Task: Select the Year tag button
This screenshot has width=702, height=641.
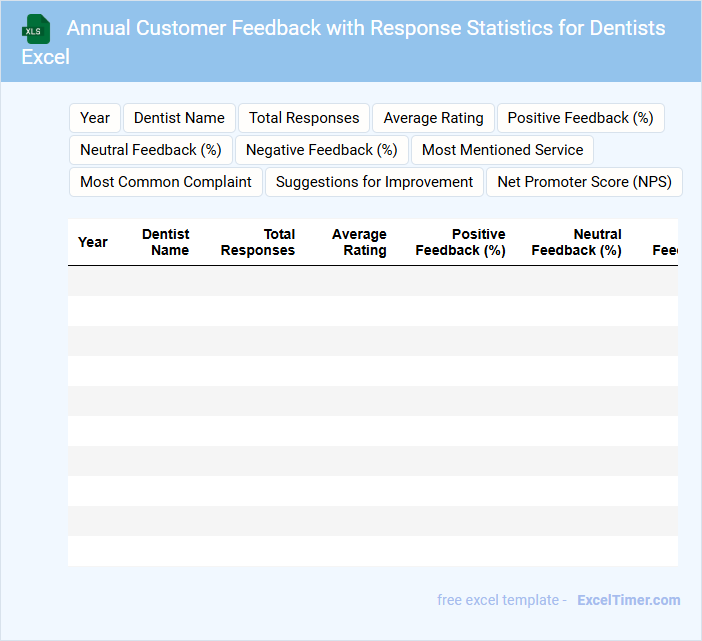Action: pyautogui.click(x=95, y=118)
